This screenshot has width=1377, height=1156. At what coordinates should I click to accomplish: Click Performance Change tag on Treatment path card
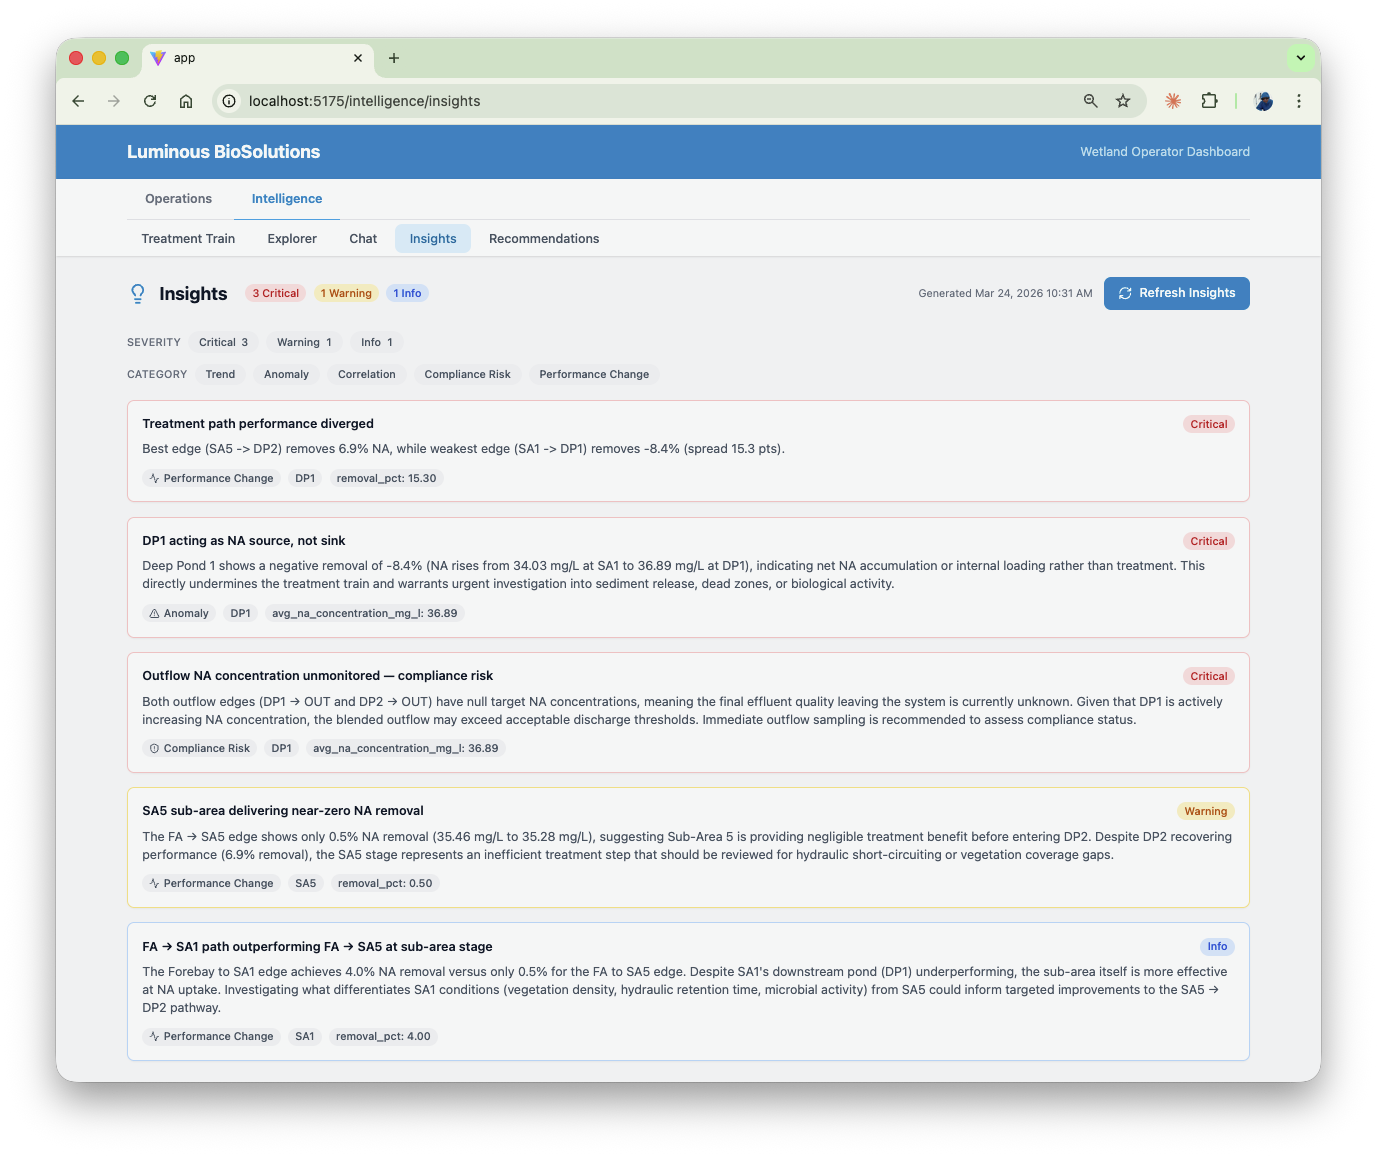pyautogui.click(x=211, y=478)
